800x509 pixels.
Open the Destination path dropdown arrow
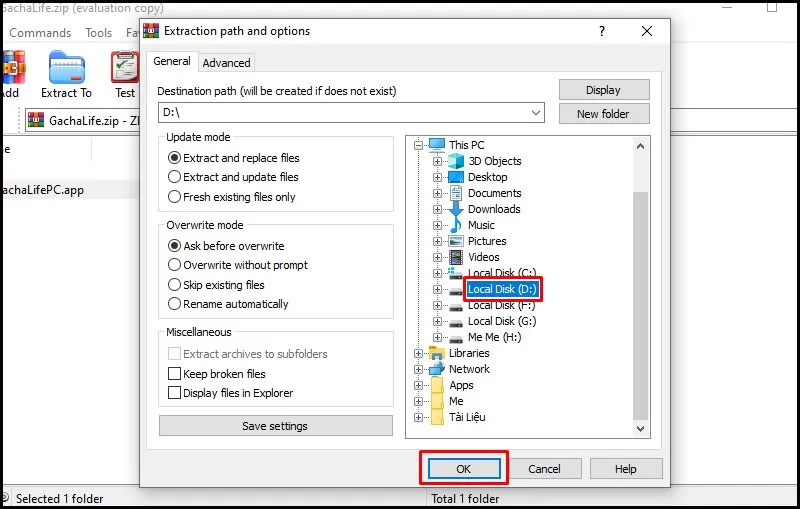[x=537, y=113]
